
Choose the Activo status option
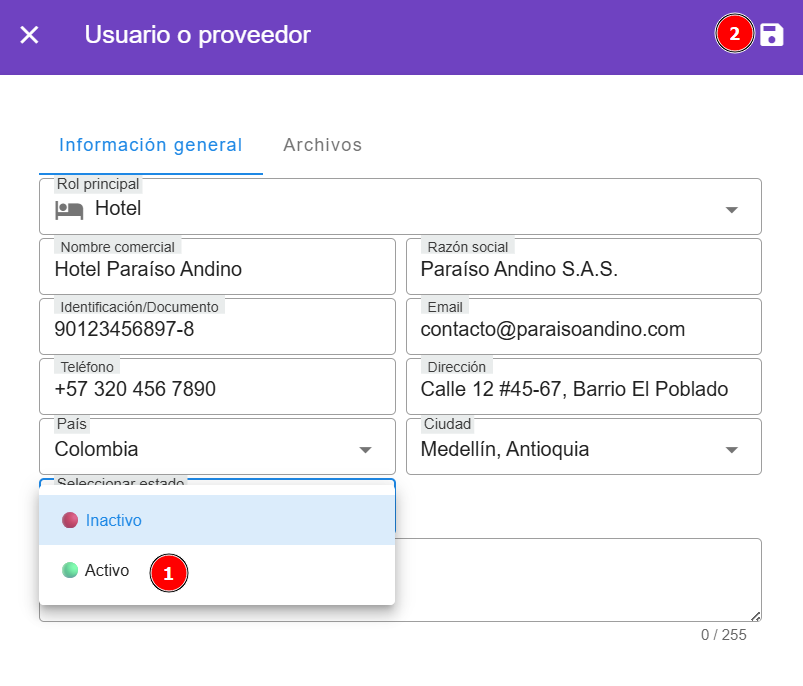[x=106, y=570]
